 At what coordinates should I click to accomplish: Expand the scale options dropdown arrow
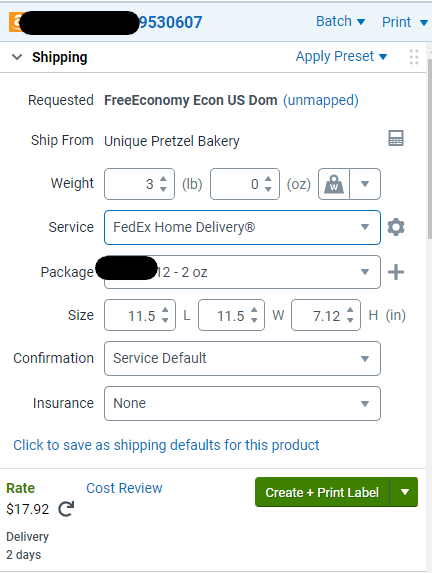tap(365, 184)
